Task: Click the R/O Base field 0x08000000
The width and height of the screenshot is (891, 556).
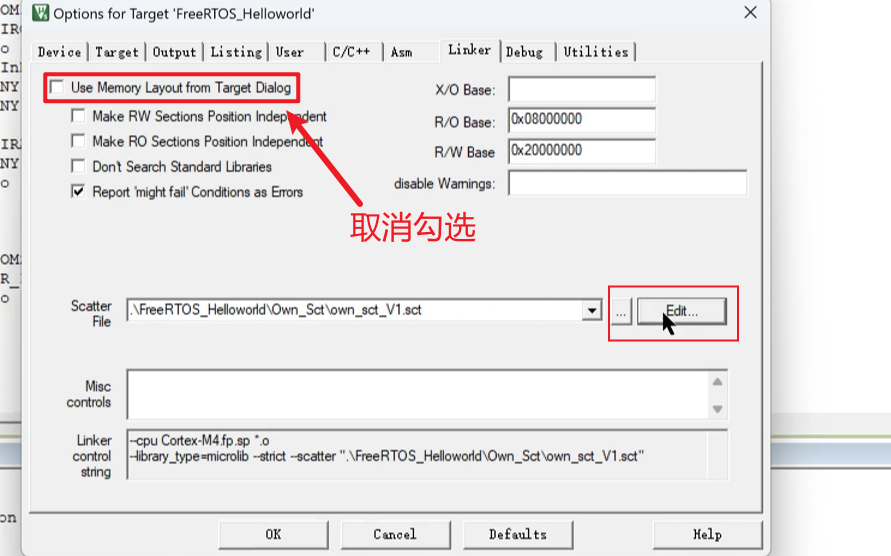Action: coord(582,121)
